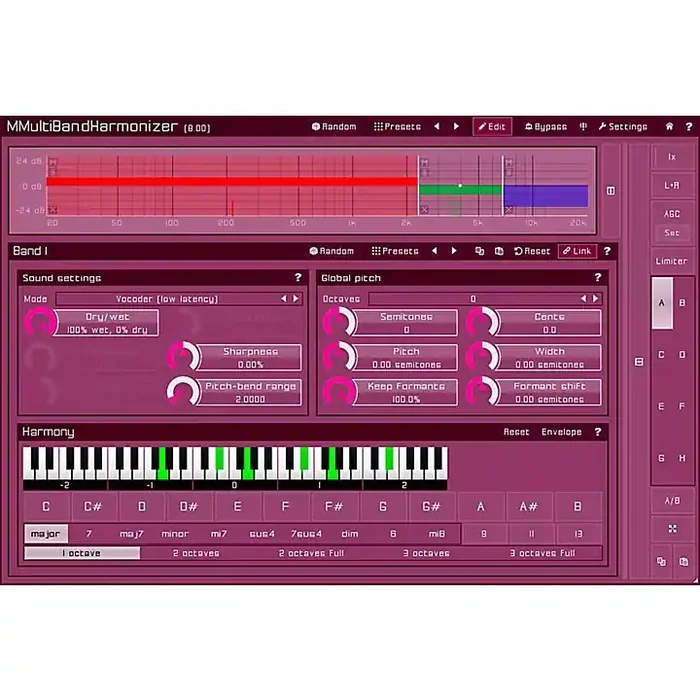This screenshot has width=700, height=700.
Task: Click the Cents value field
Action: 550,322
